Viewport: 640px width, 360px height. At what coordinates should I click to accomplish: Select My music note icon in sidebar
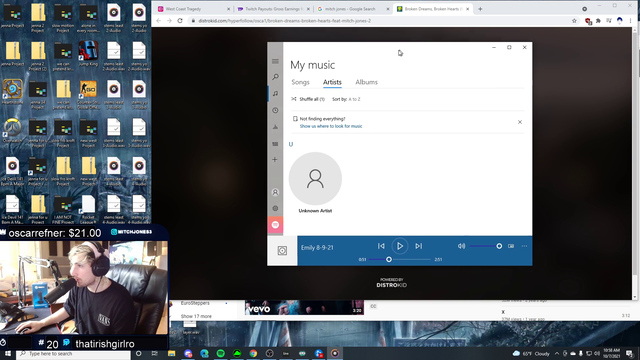click(x=275, y=93)
